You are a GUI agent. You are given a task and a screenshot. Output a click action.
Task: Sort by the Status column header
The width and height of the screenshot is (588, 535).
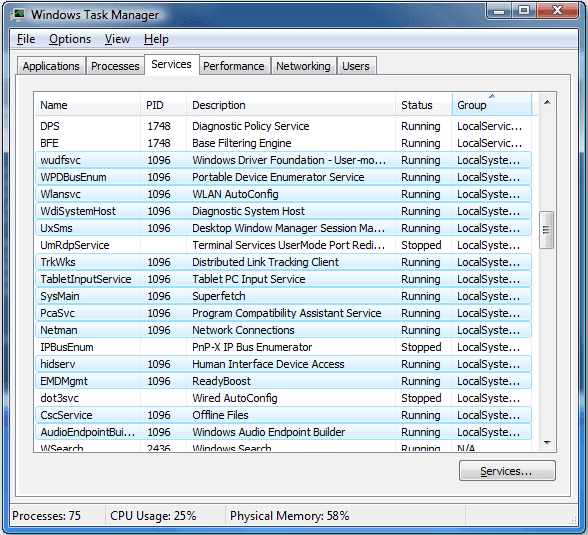[x=424, y=105]
